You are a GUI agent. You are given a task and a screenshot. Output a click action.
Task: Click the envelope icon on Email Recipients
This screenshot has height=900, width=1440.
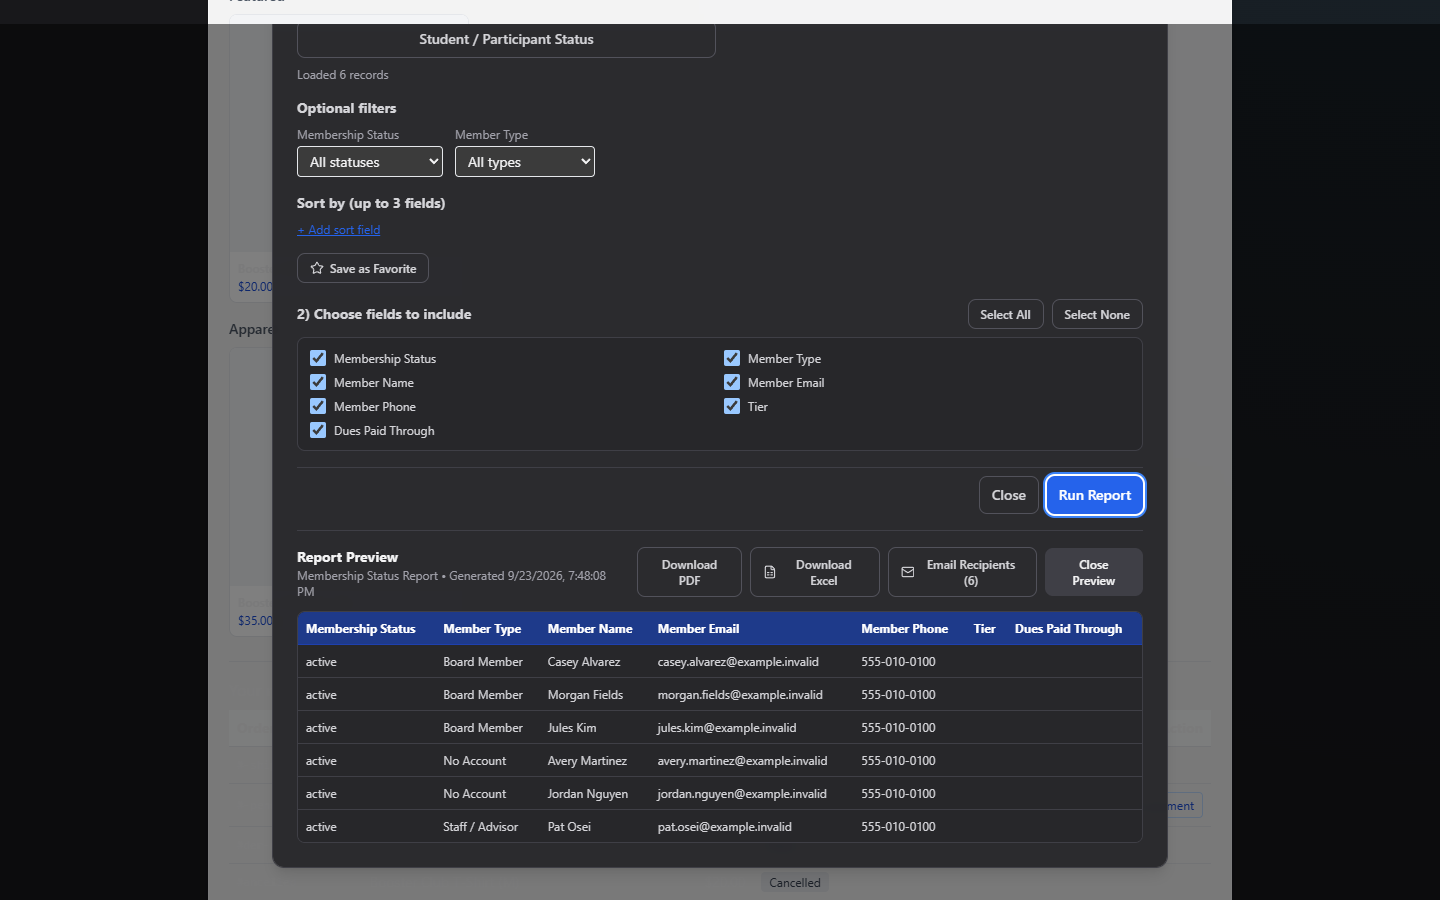pyautogui.click(x=908, y=572)
